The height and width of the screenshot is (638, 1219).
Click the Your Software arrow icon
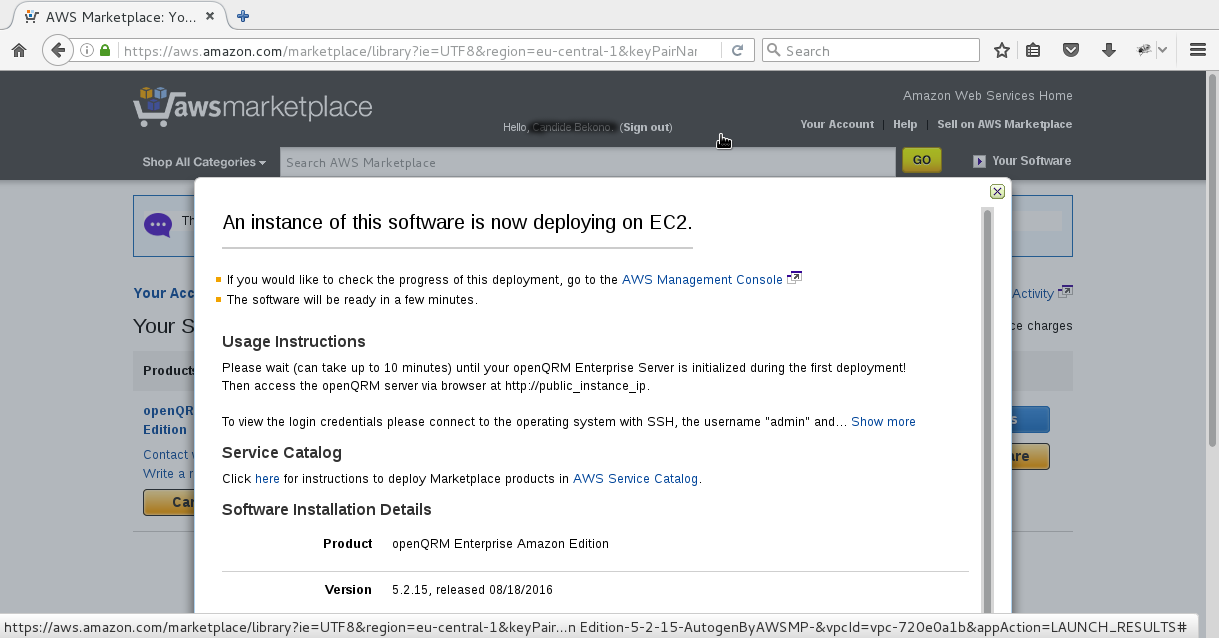pos(980,161)
